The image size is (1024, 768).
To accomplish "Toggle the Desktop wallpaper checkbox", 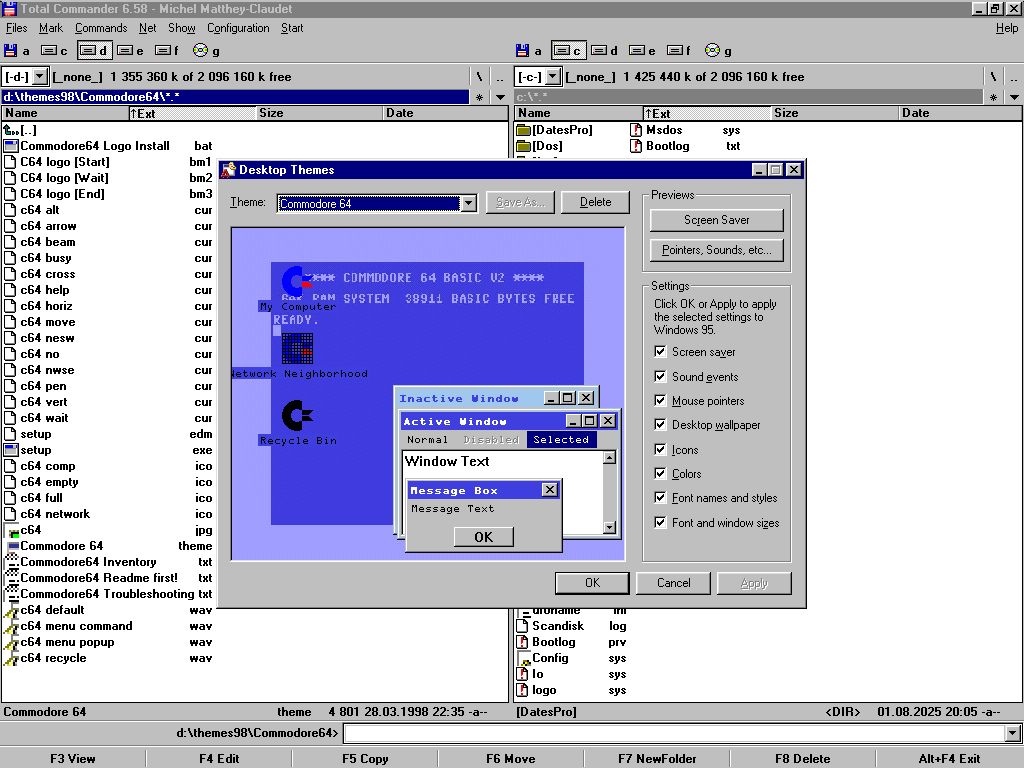I will [660, 425].
